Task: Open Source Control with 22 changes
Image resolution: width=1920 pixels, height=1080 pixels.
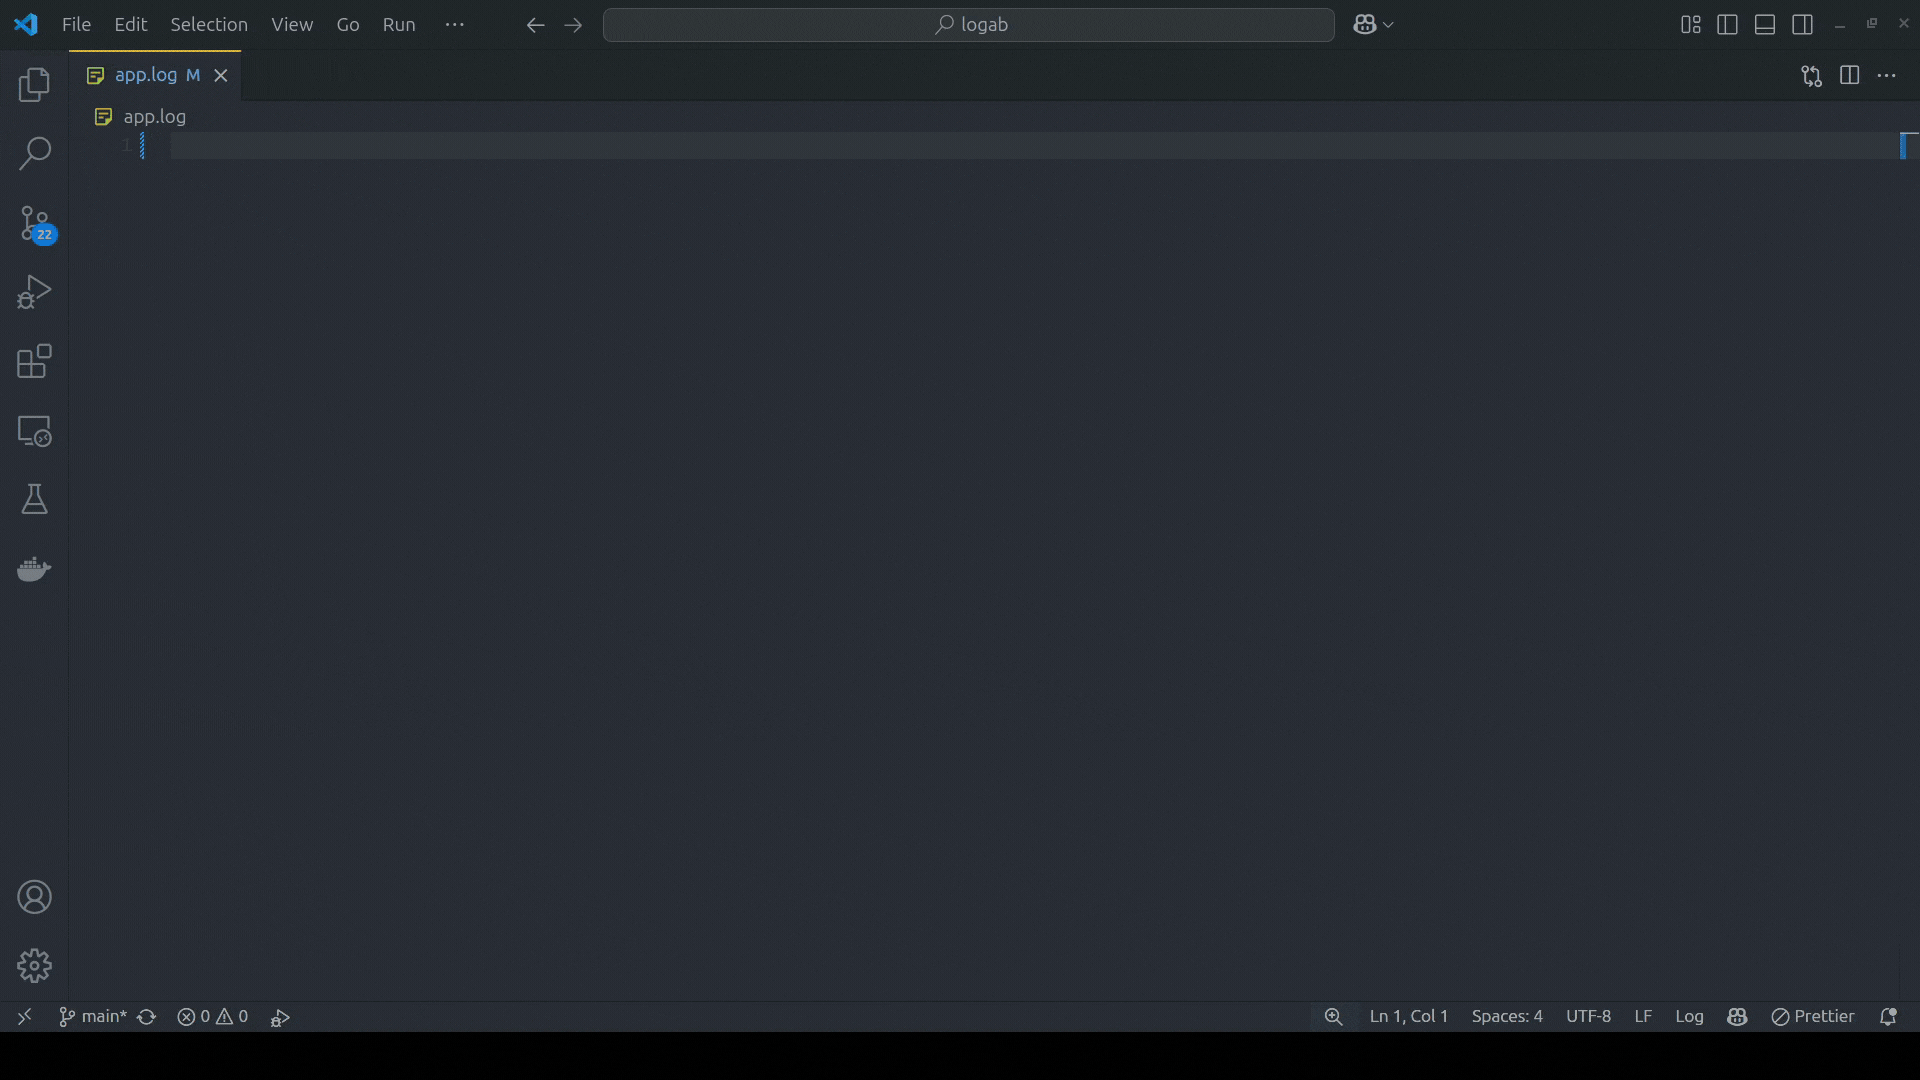Action: coord(36,224)
